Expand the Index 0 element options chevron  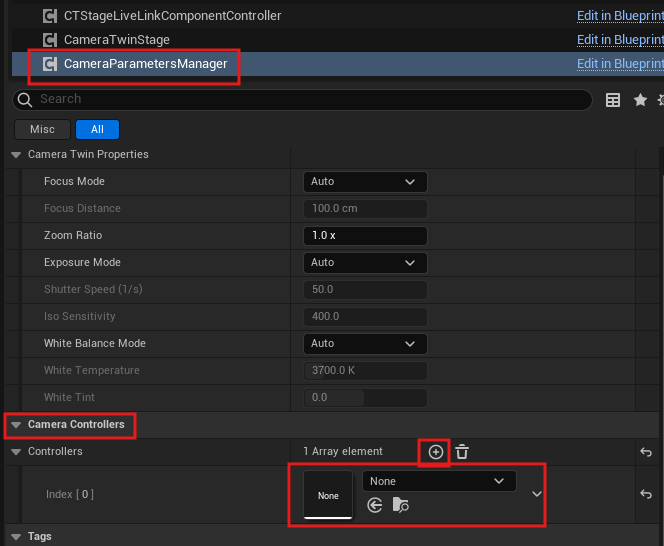tap(537, 494)
